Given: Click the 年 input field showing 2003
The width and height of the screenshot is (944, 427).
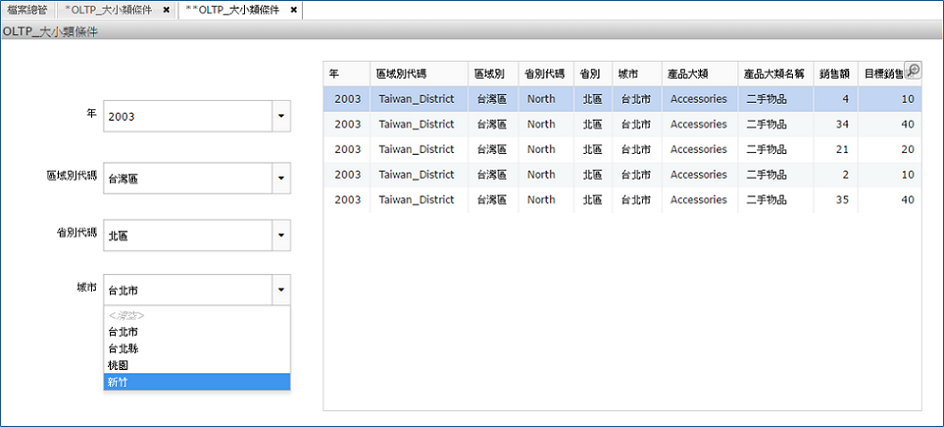Looking at the screenshot, I should [187, 117].
